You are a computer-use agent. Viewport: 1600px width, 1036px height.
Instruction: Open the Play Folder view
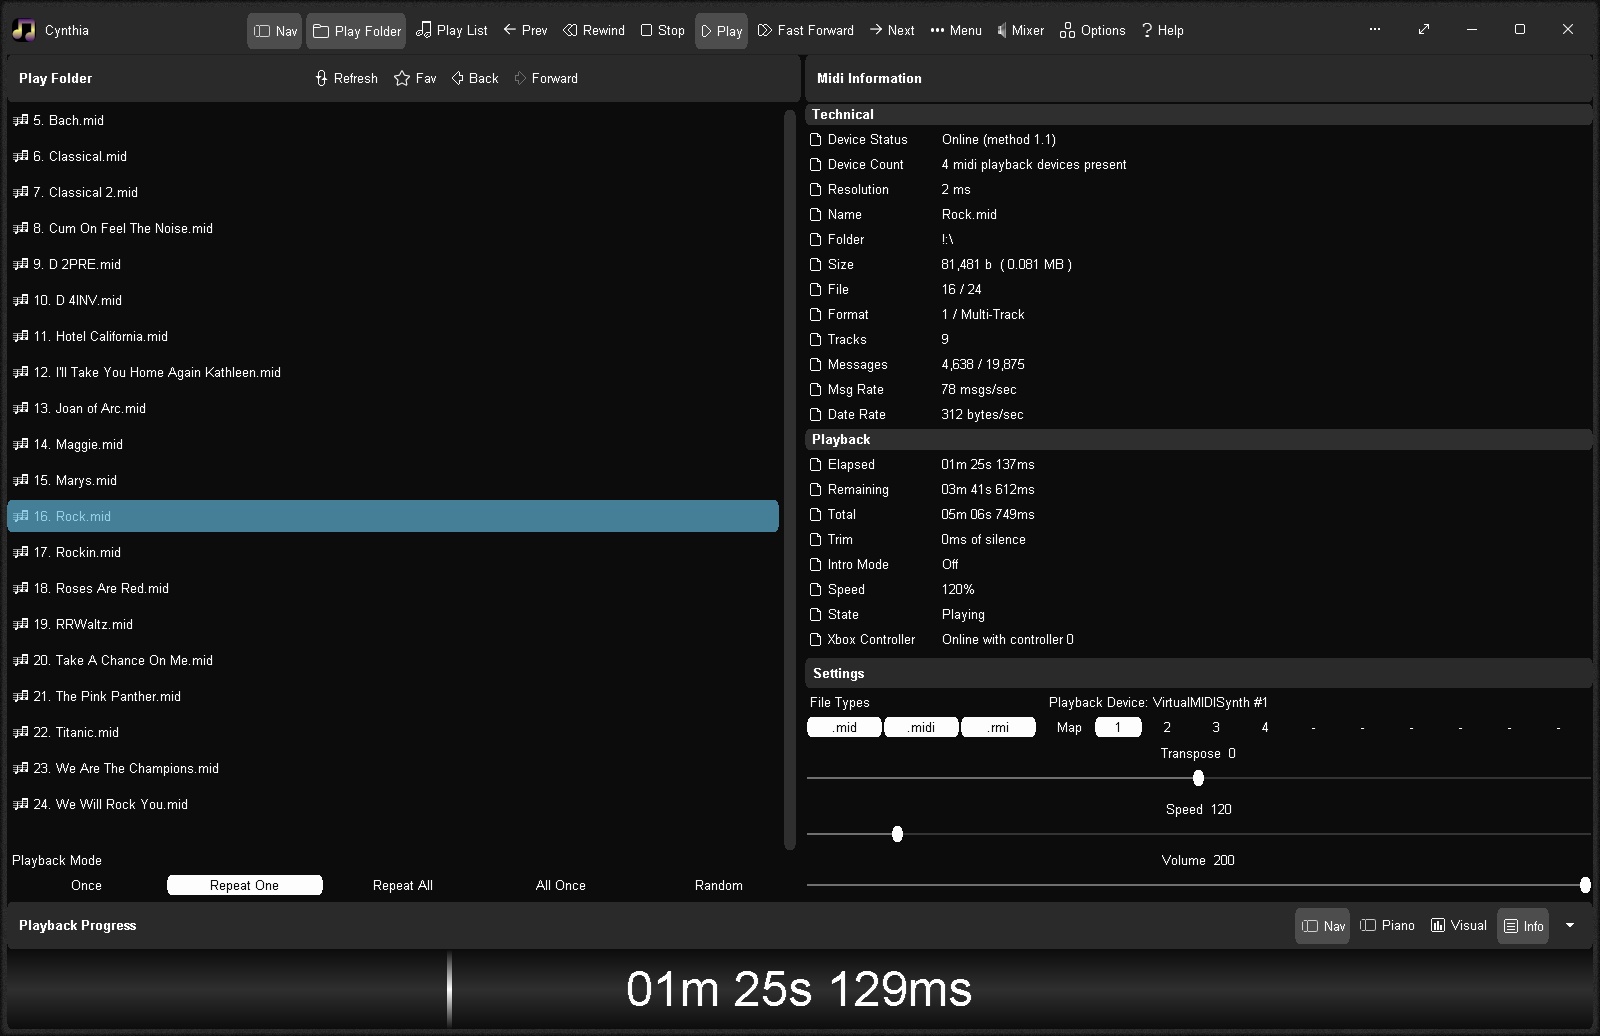(x=356, y=31)
